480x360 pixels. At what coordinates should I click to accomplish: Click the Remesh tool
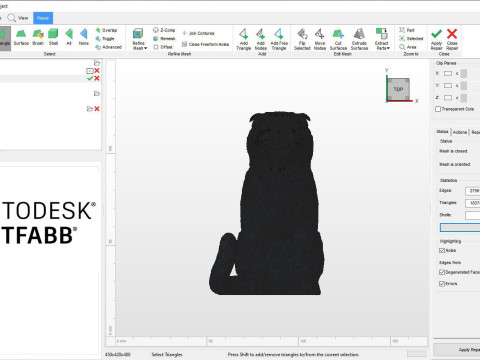coord(164,38)
